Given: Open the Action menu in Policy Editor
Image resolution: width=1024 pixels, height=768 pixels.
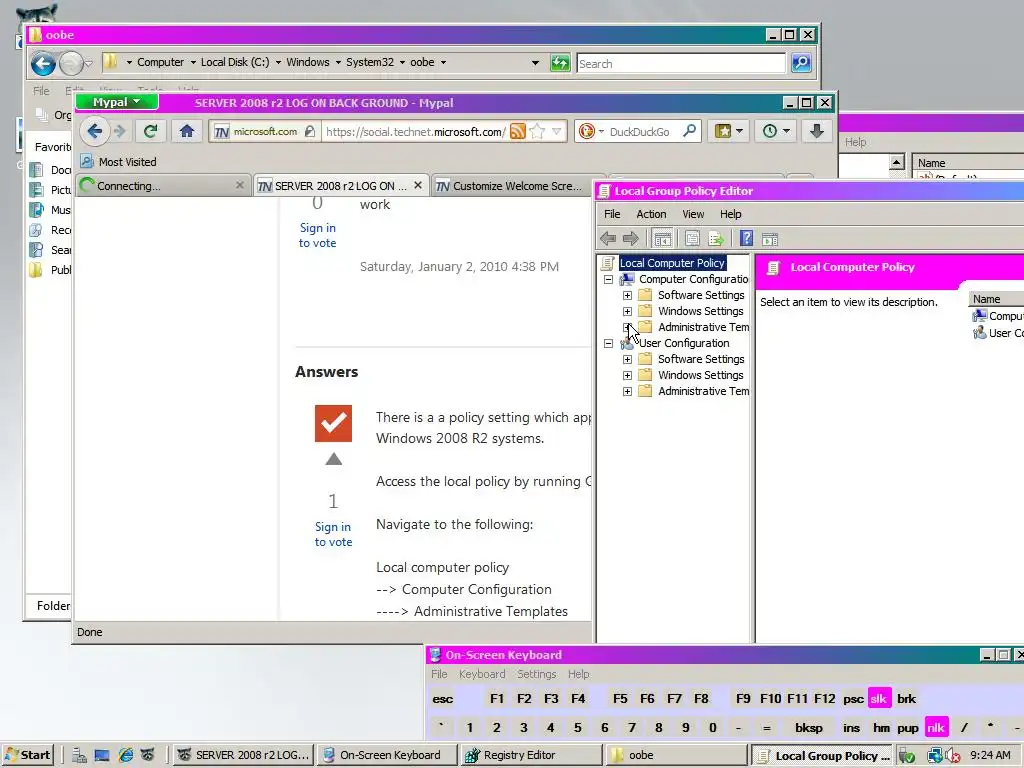Looking at the screenshot, I should coord(651,214).
